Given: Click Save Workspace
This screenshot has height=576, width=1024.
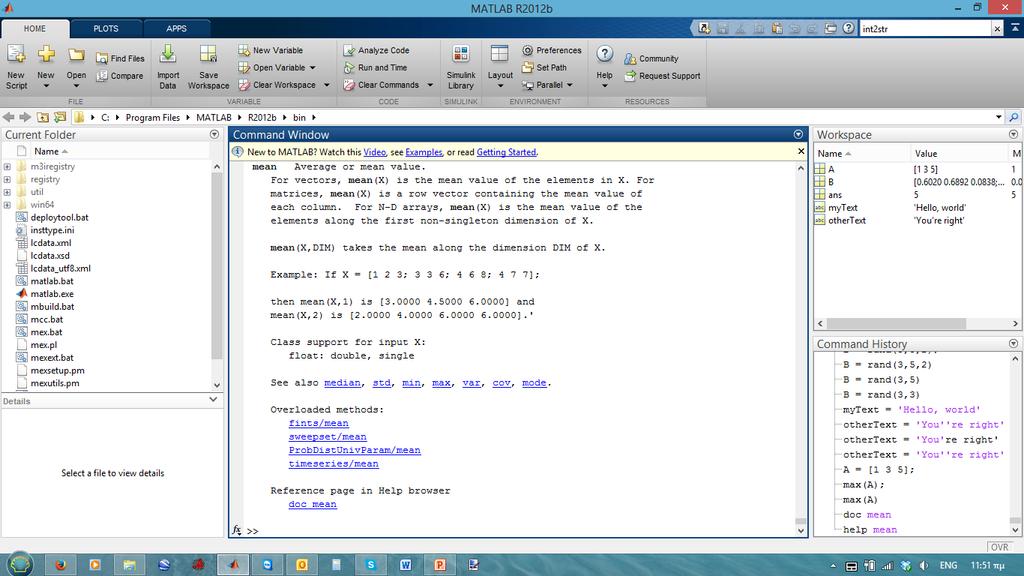Looking at the screenshot, I should 208,67.
